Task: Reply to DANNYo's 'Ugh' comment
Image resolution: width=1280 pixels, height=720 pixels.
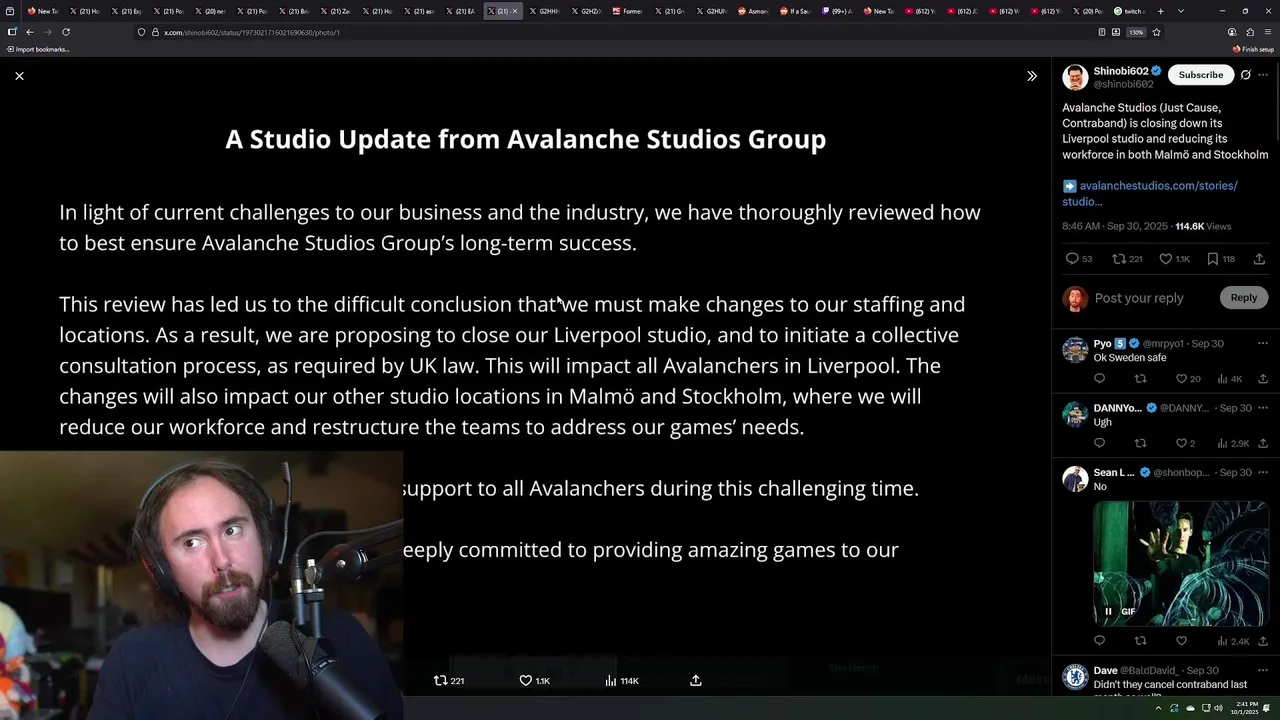Action: (x=1099, y=443)
